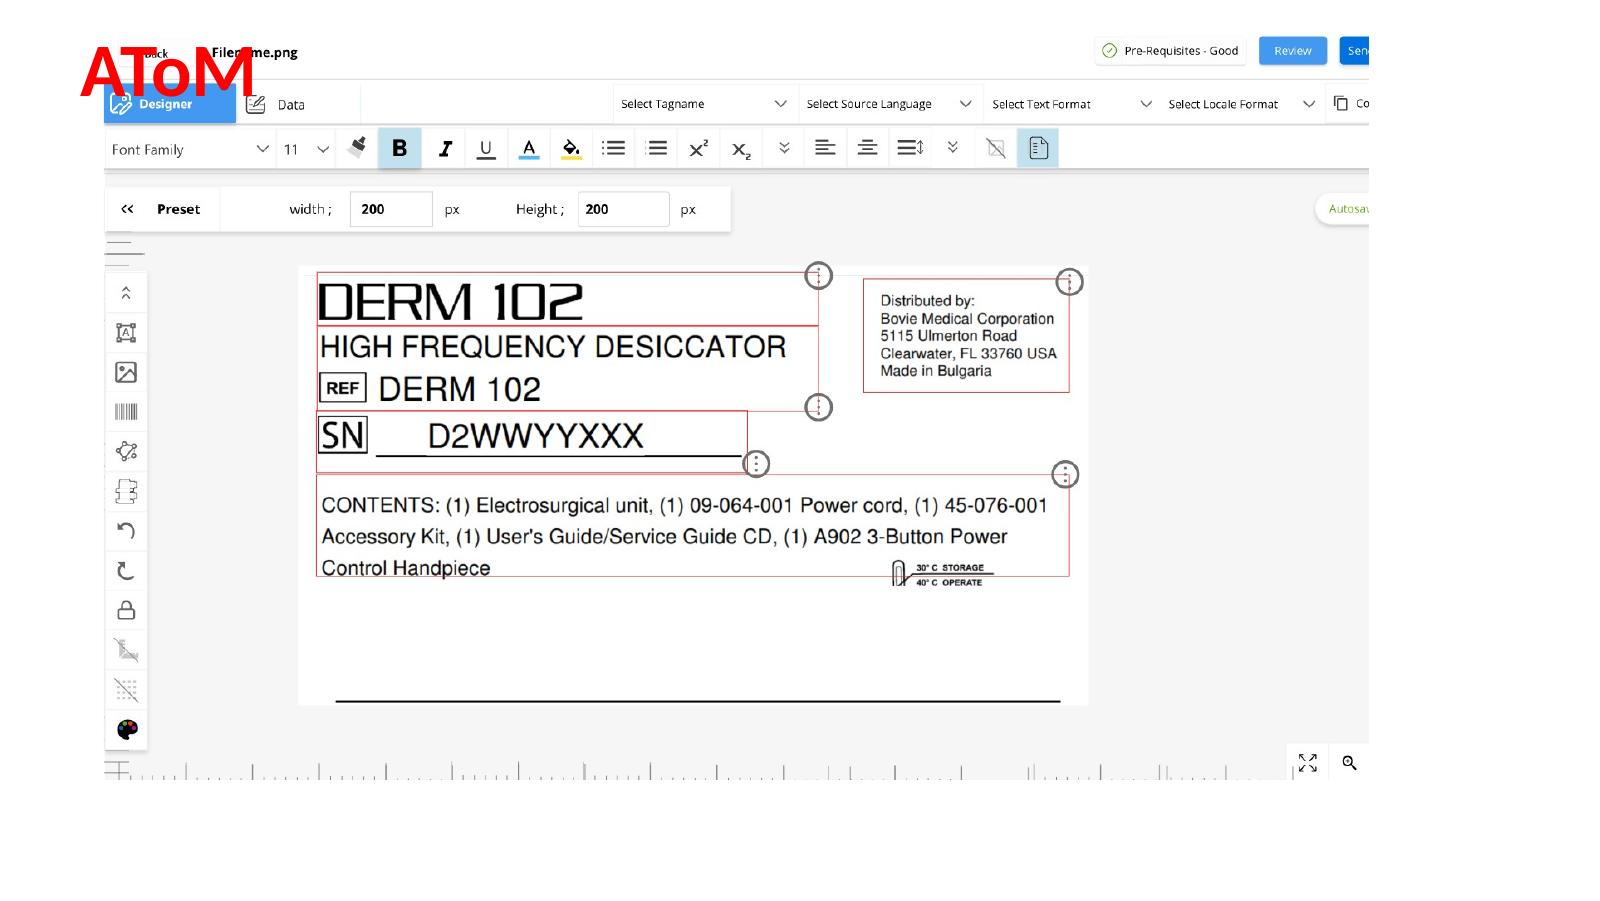Select the D2WWYYXXX serial text
This screenshot has width=1600, height=901.
[x=535, y=436]
